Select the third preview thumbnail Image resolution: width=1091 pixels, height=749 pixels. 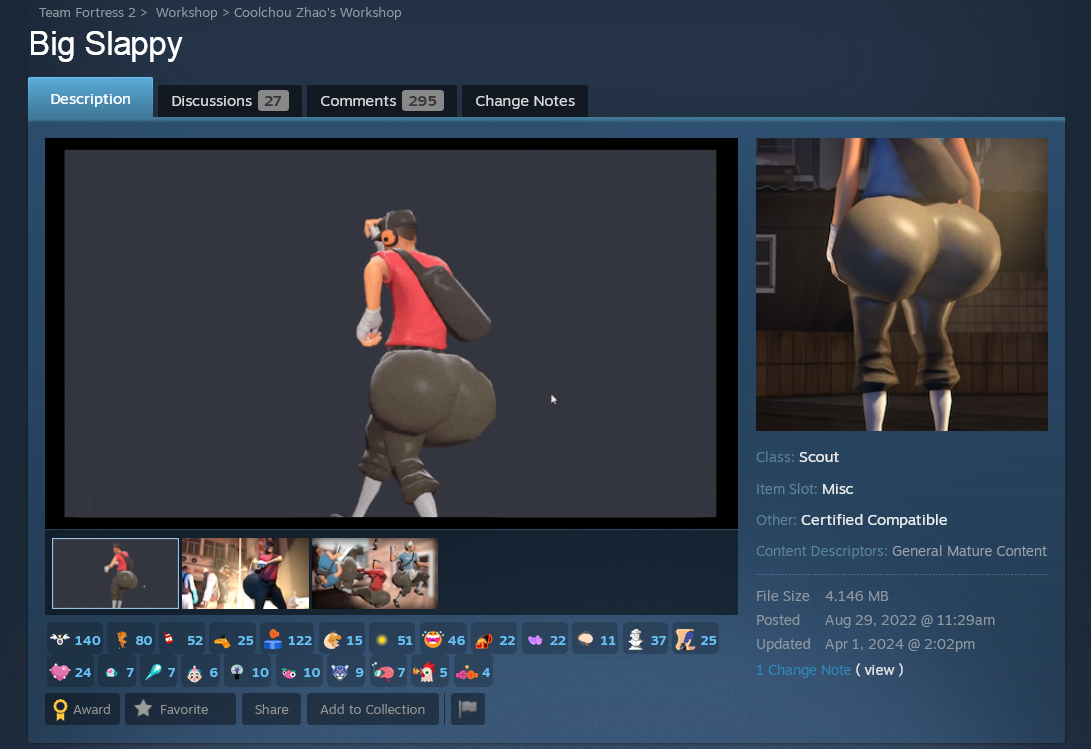click(x=374, y=573)
